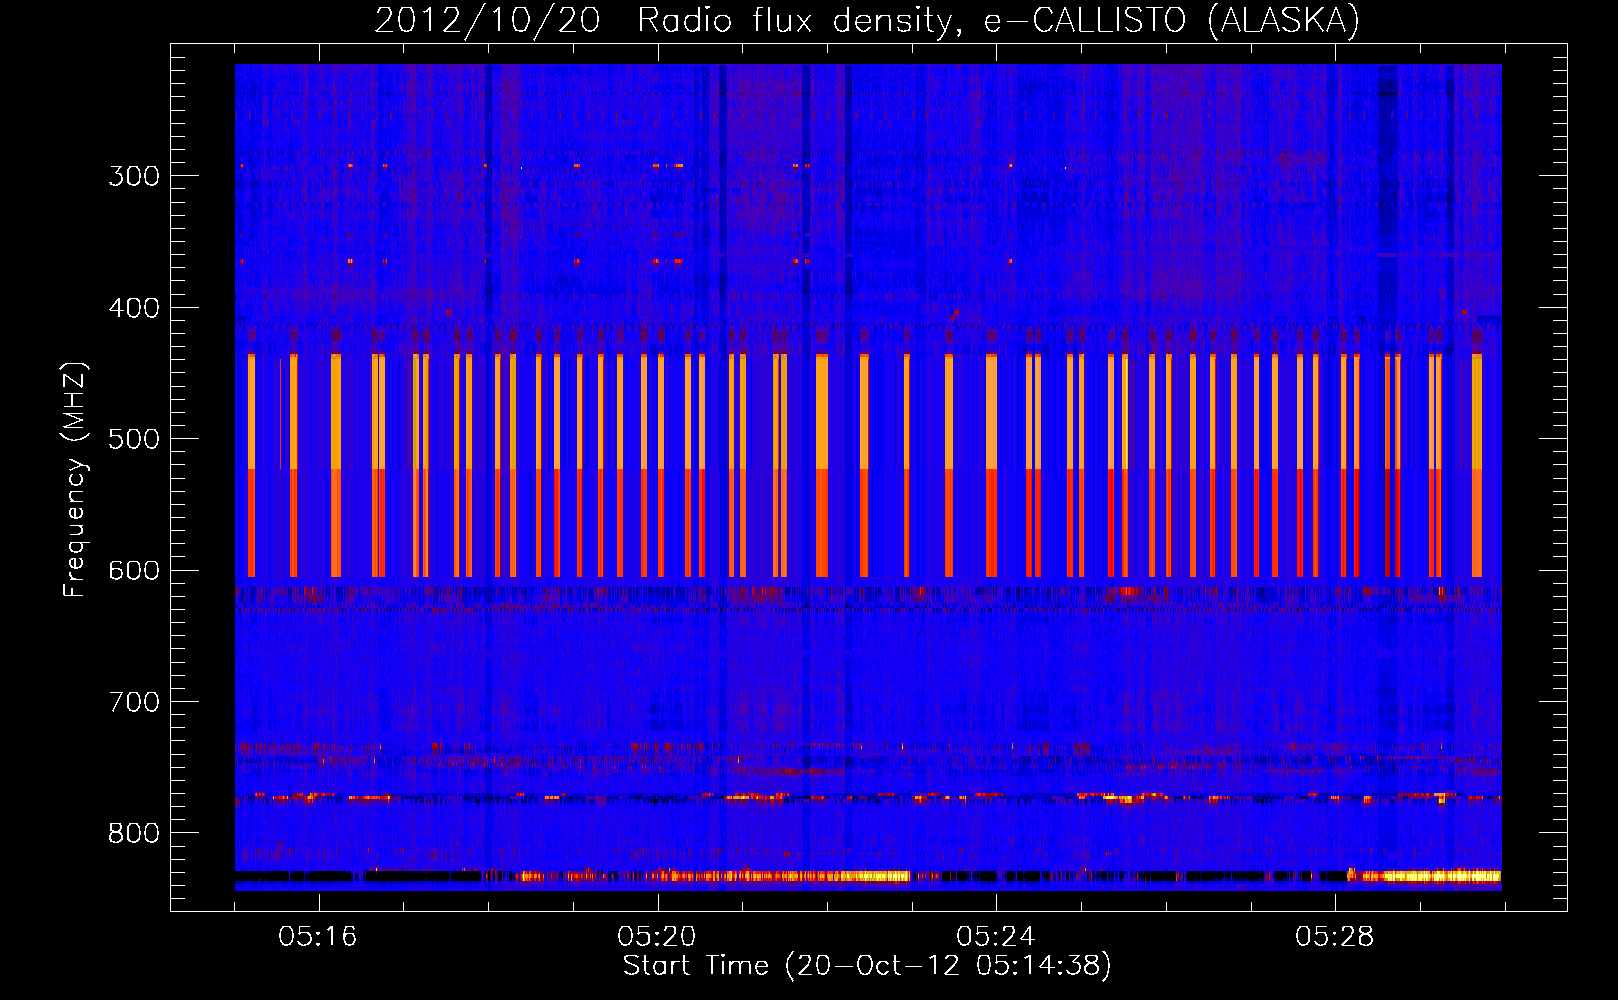Click the 400 frequency tick label
This screenshot has width=1618, height=1000.
tap(134, 308)
